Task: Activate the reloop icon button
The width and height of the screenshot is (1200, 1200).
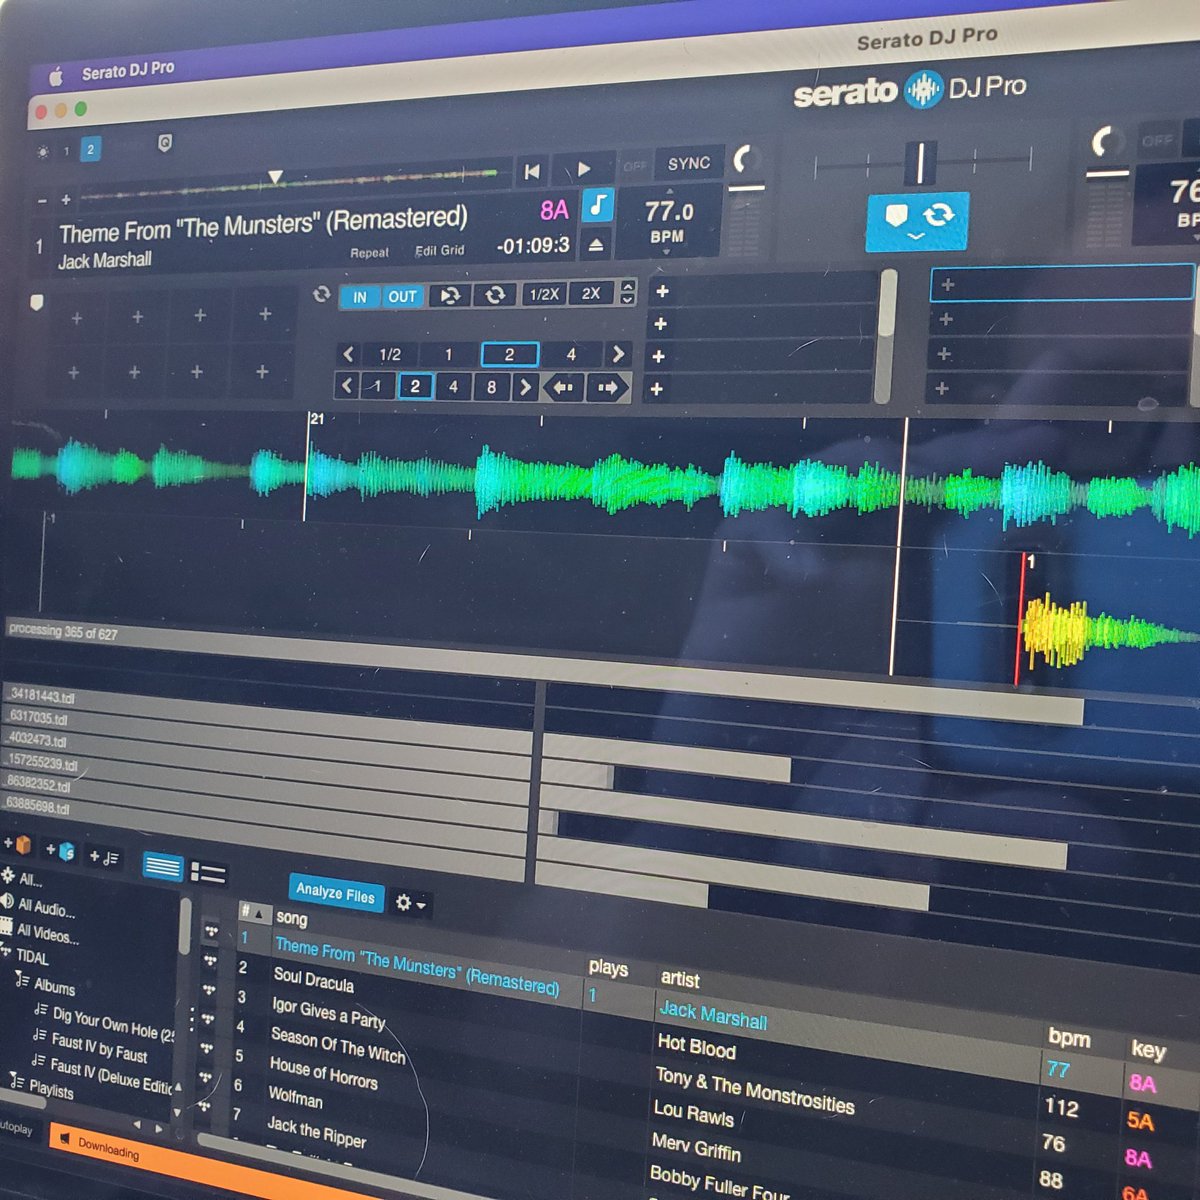Action: click(450, 295)
